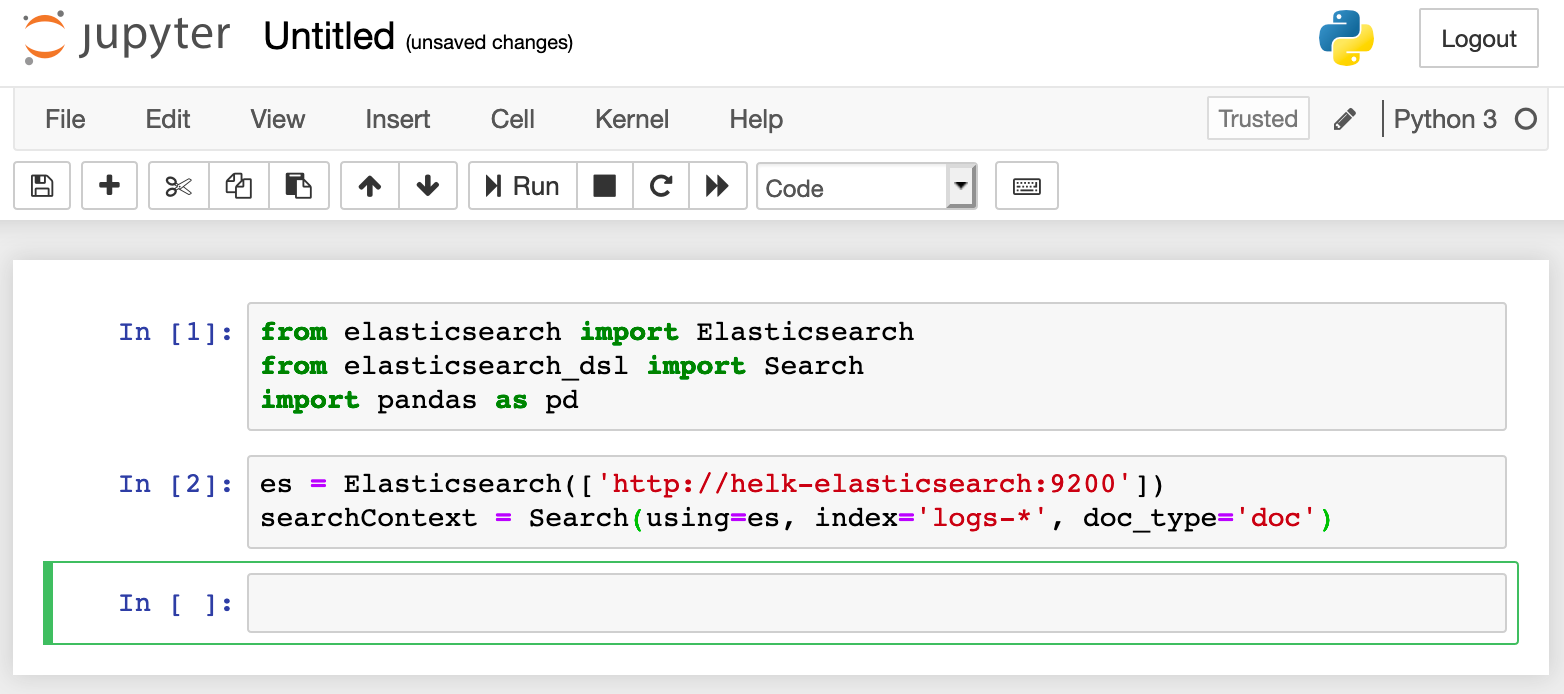Copy the selected cell

click(239, 186)
